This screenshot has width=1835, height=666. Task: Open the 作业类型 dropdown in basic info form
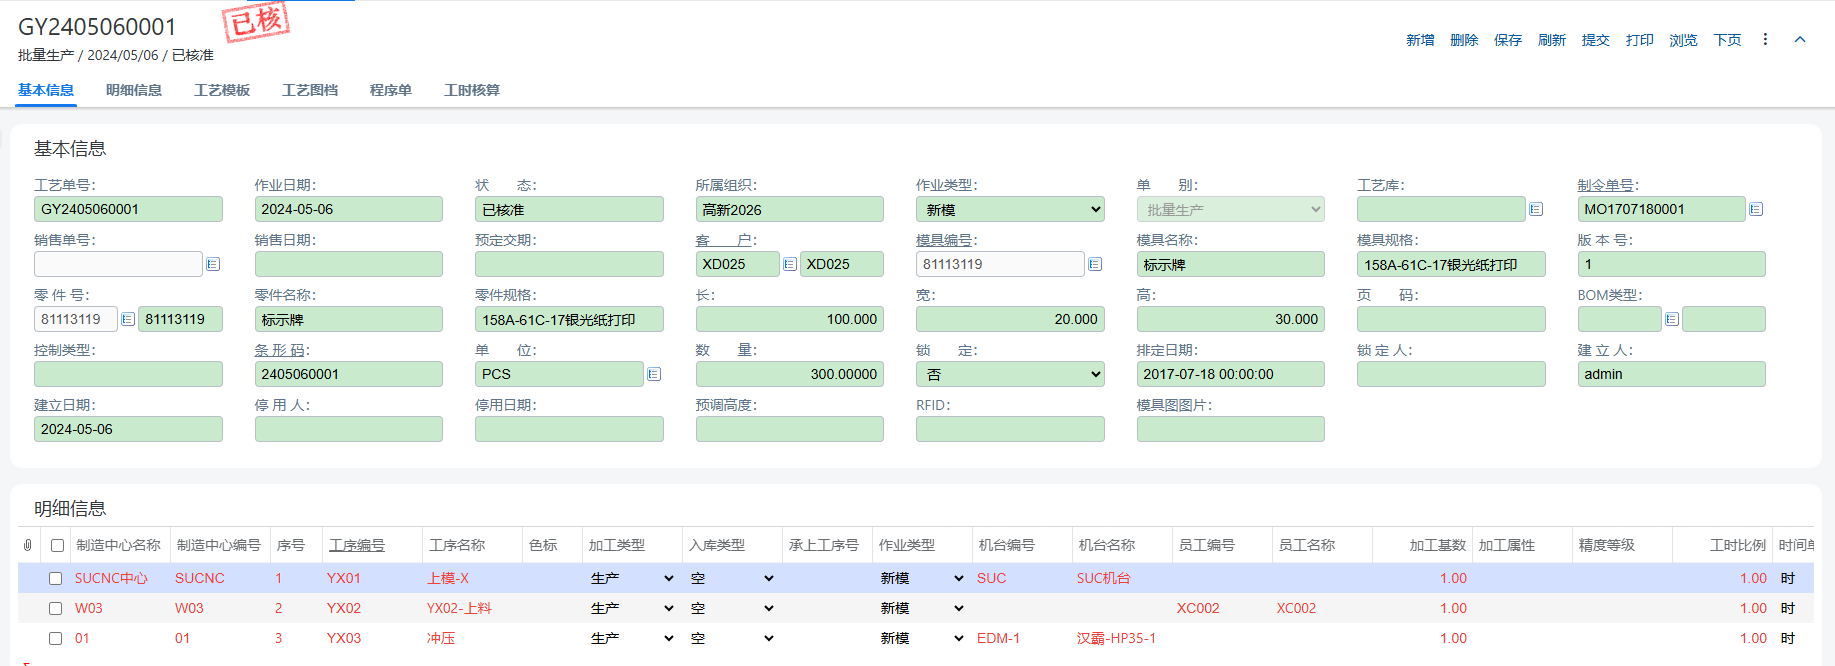pyautogui.click(x=1010, y=209)
